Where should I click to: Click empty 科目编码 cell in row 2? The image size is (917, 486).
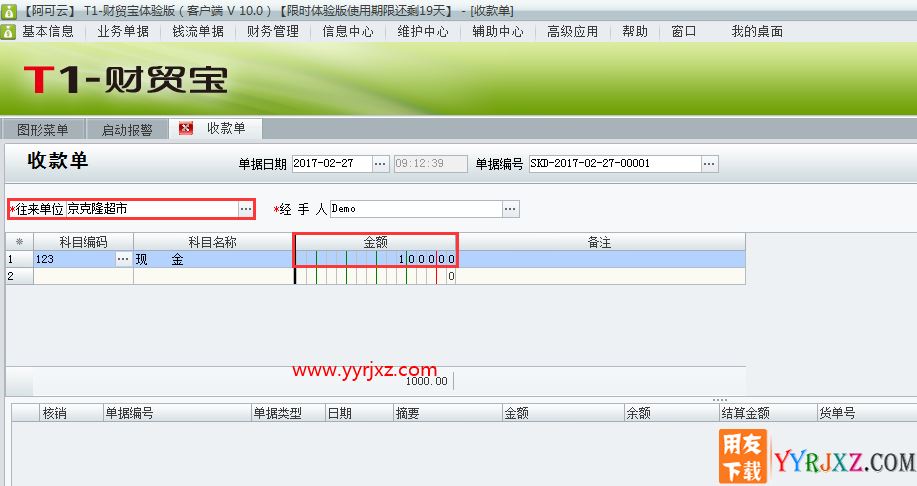point(84,276)
